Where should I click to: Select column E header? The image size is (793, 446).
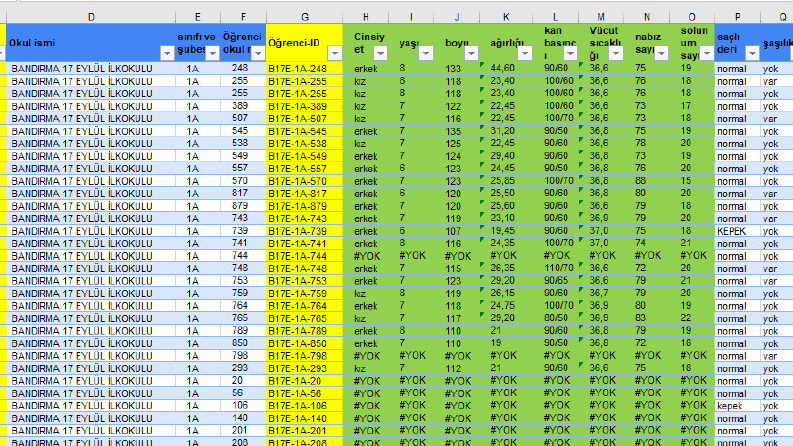point(198,17)
